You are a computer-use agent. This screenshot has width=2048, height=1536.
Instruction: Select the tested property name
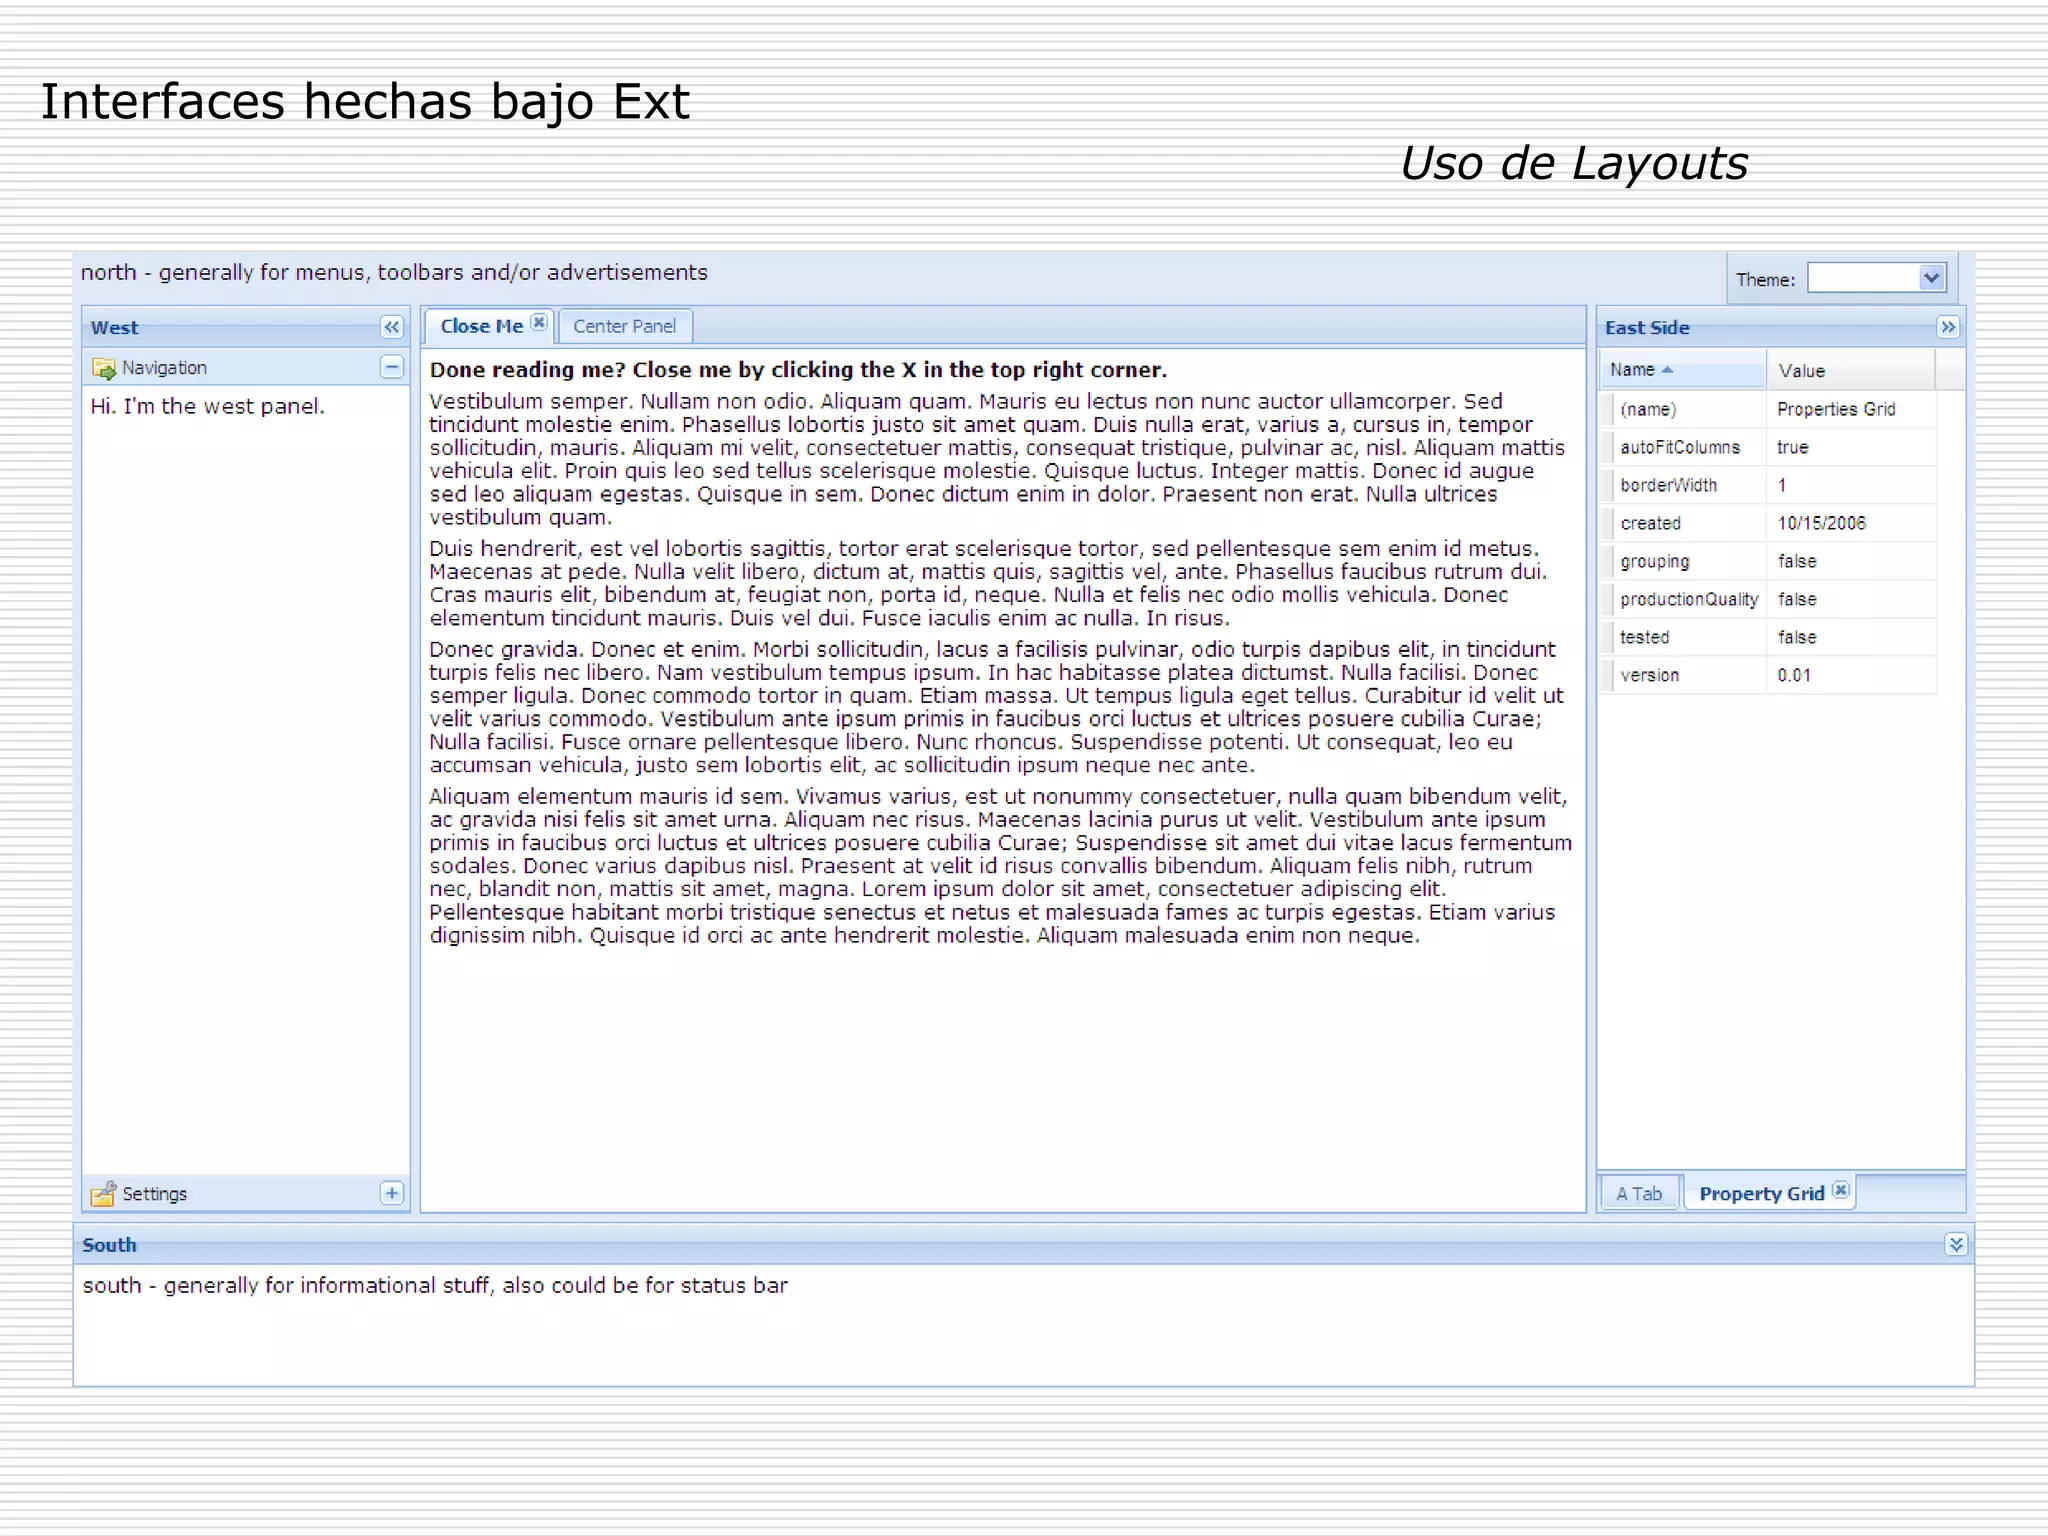[1645, 637]
